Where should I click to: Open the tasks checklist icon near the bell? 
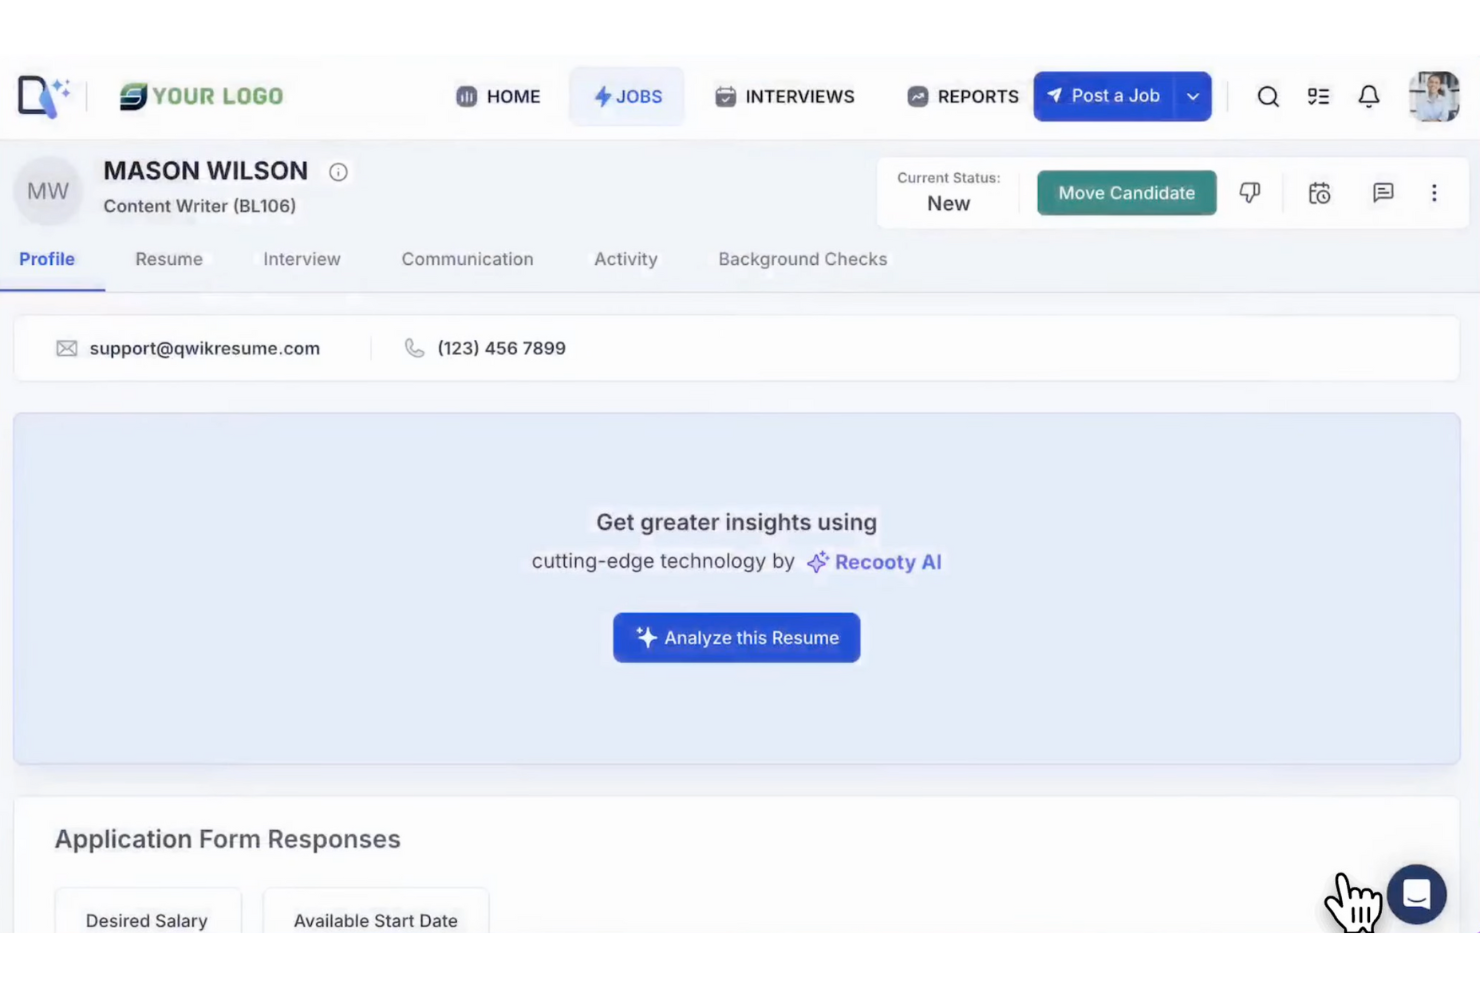coord(1318,96)
